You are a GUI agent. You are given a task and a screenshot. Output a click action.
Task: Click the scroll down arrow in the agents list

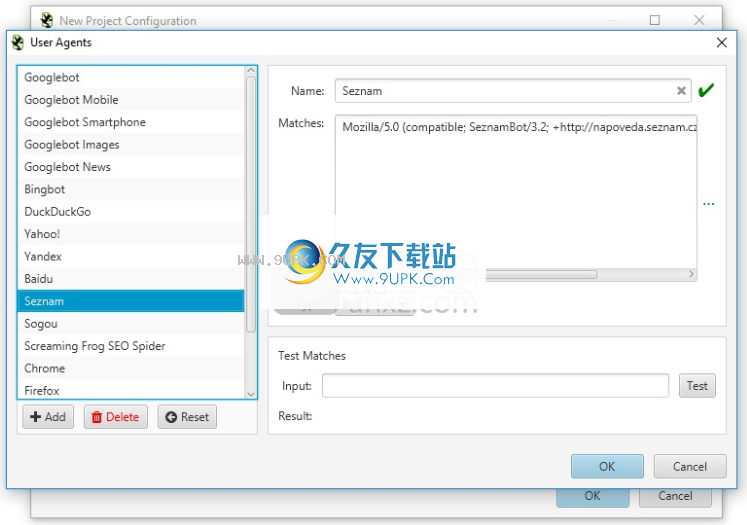click(251, 394)
